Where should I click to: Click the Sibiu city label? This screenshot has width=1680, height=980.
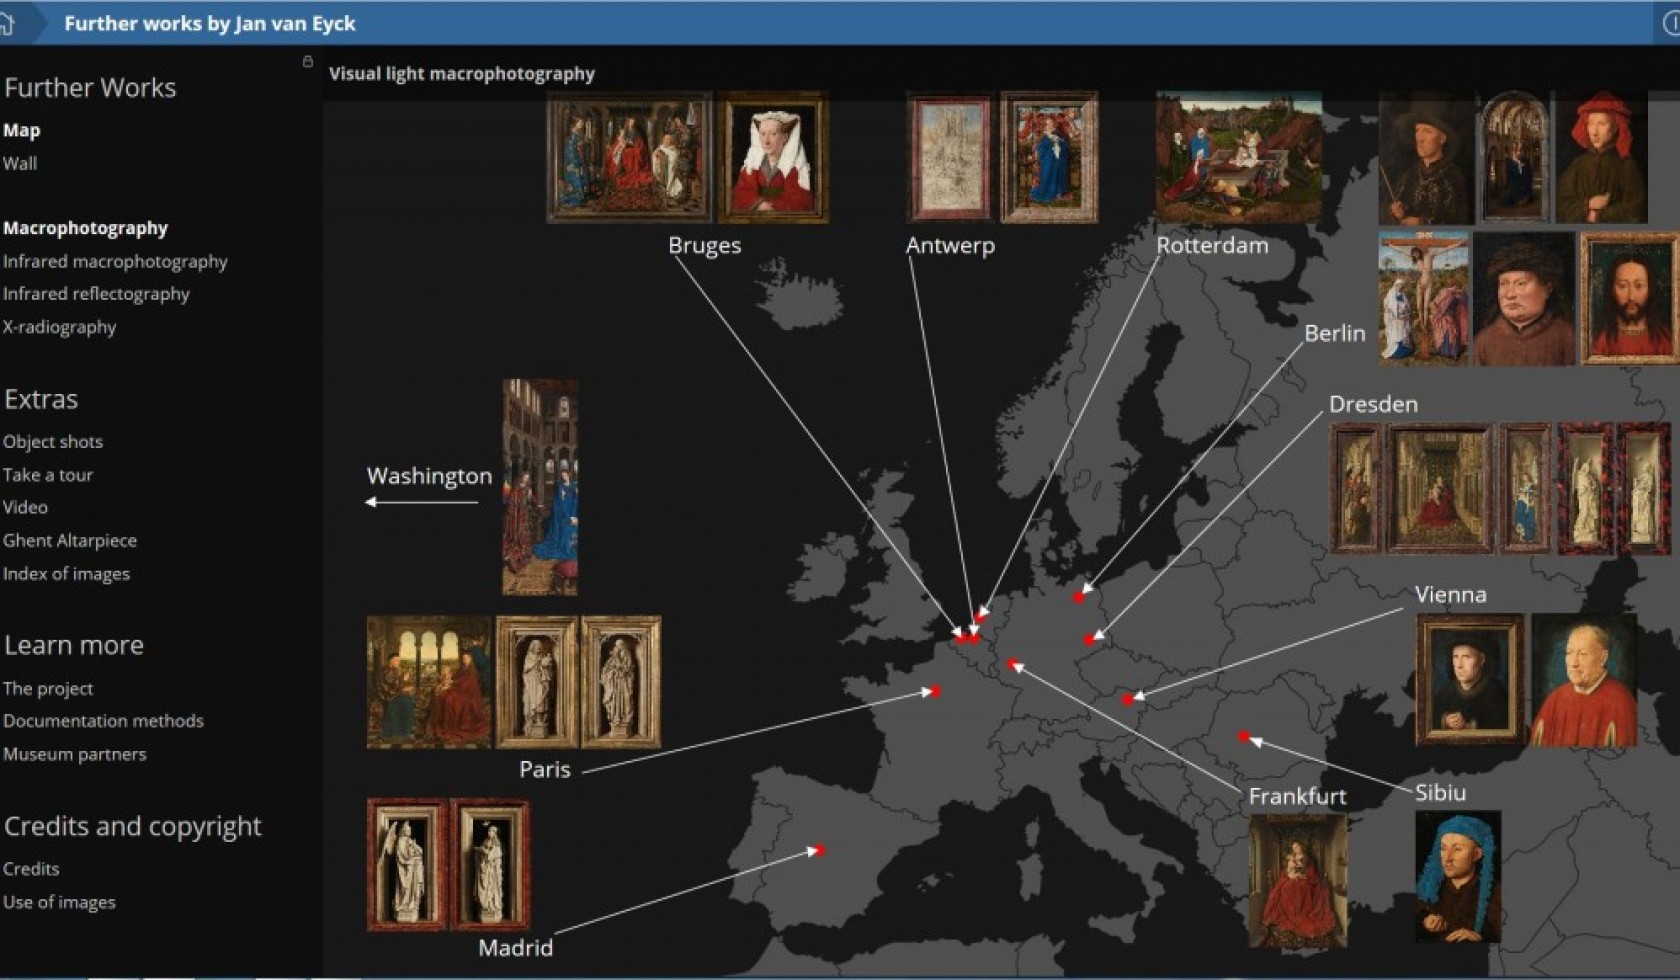(x=1440, y=792)
